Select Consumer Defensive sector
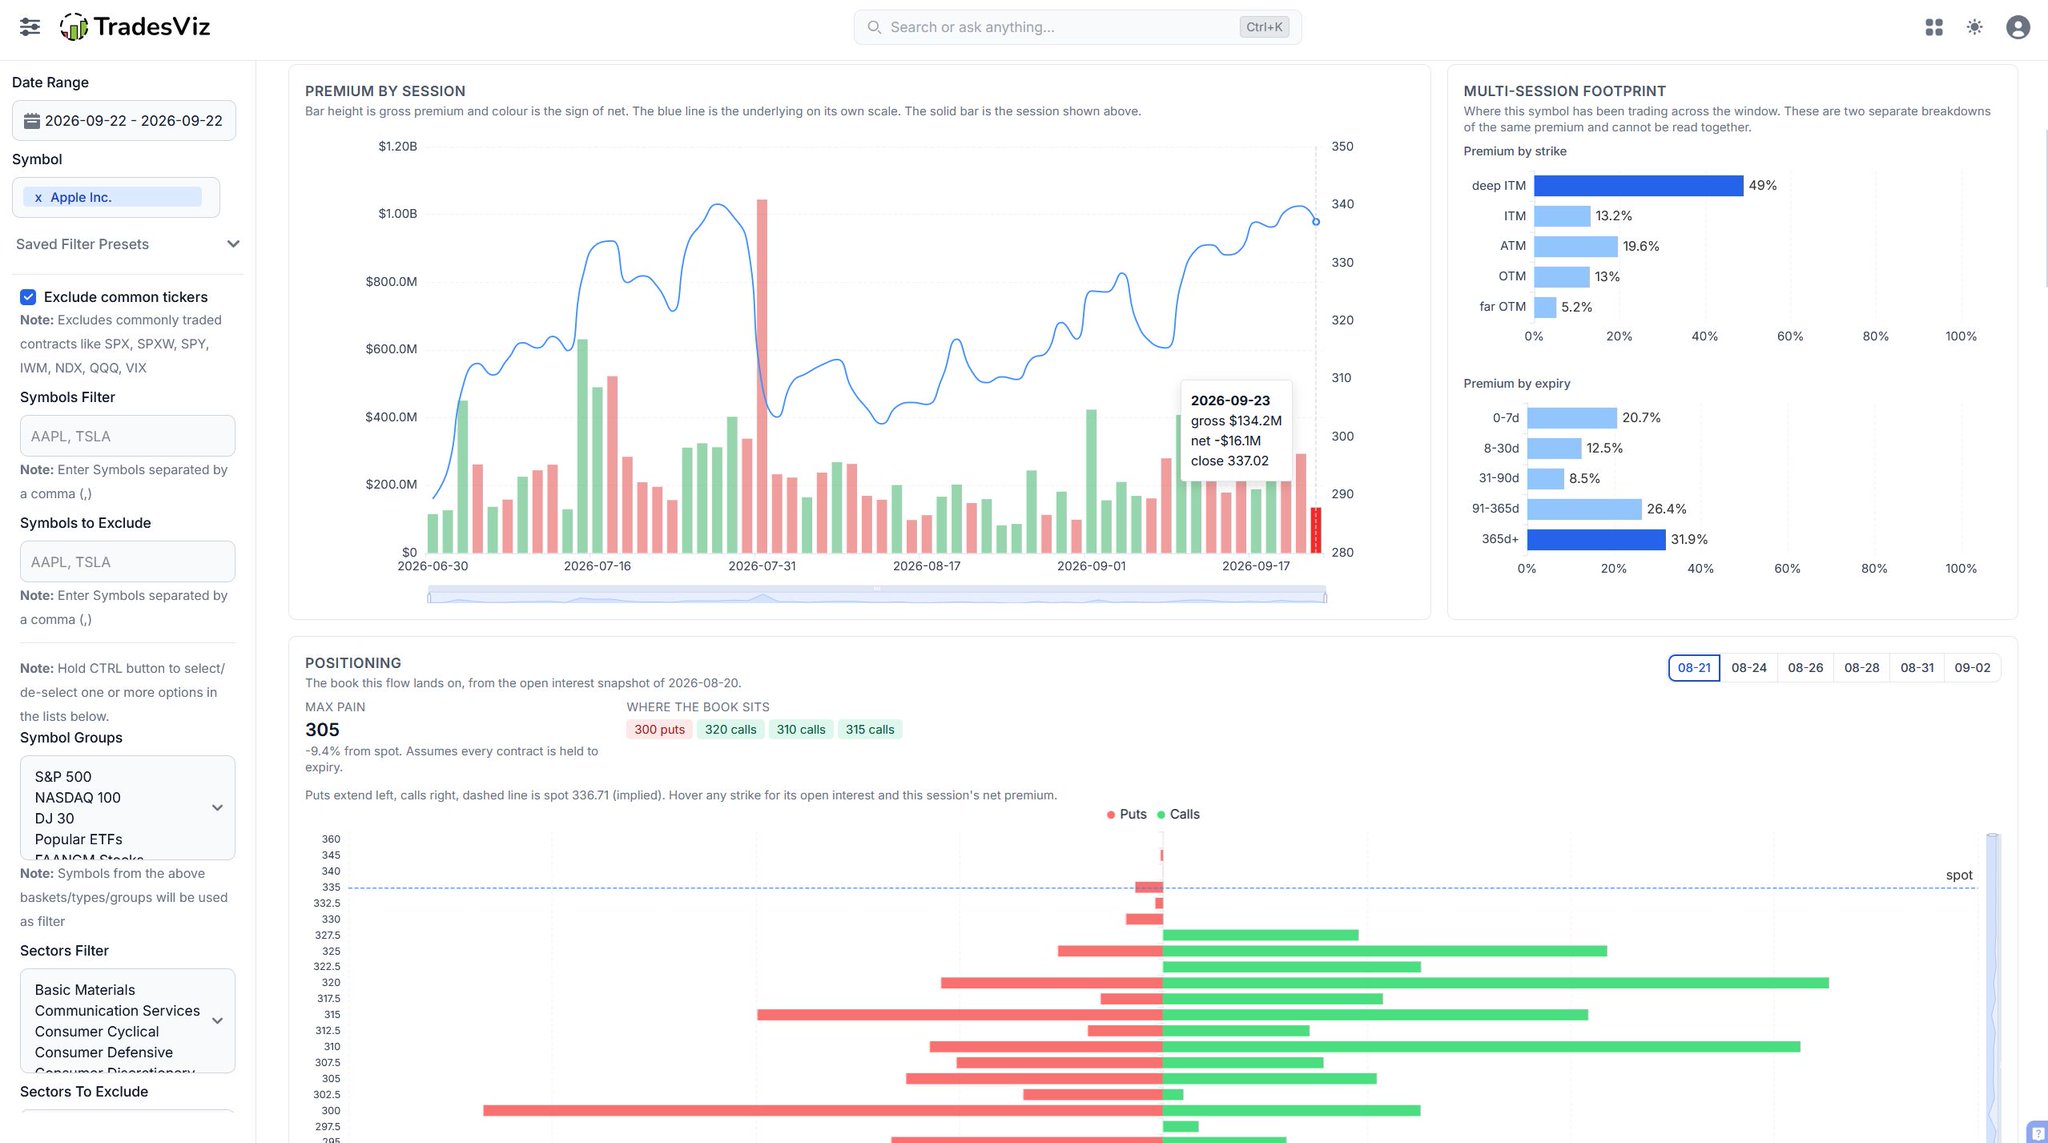The image size is (2048, 1143). click(104, 1053)
